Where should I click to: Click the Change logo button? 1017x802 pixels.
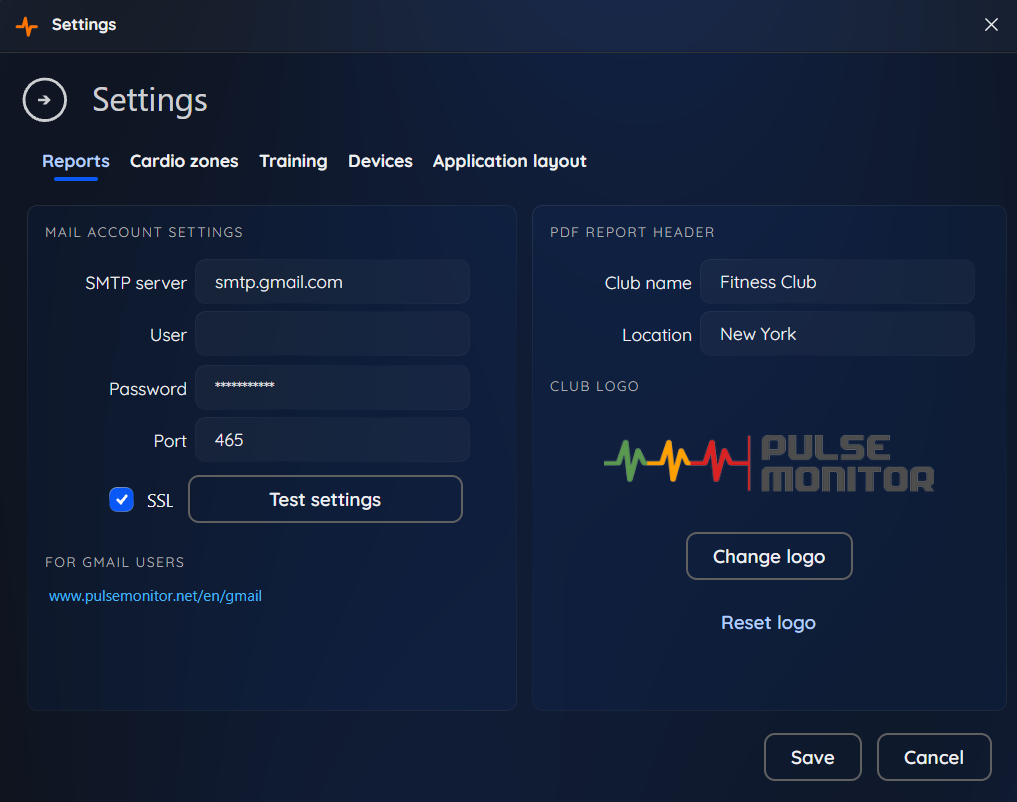click(x=769, y=556)
